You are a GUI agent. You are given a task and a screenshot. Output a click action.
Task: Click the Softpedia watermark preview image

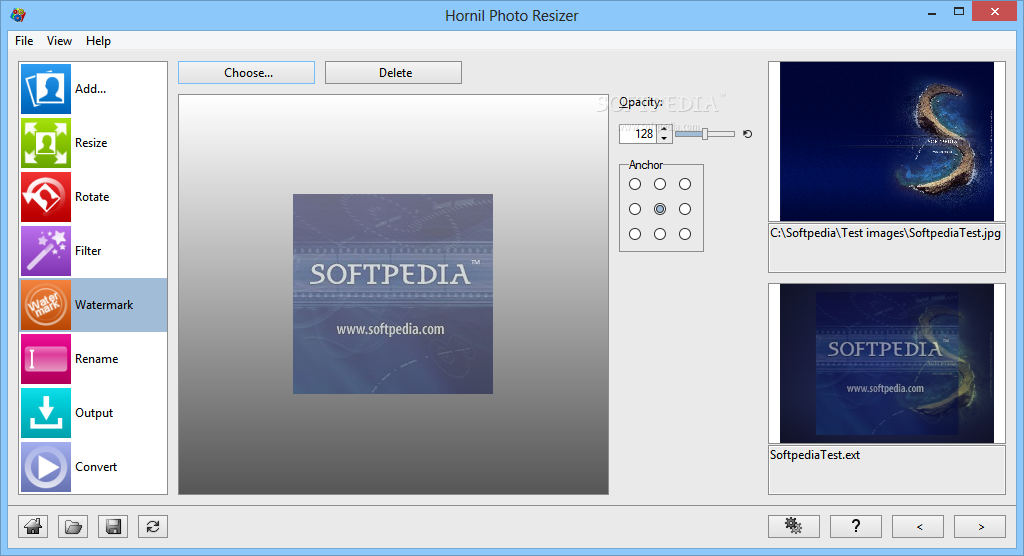(x=392, y=294)
